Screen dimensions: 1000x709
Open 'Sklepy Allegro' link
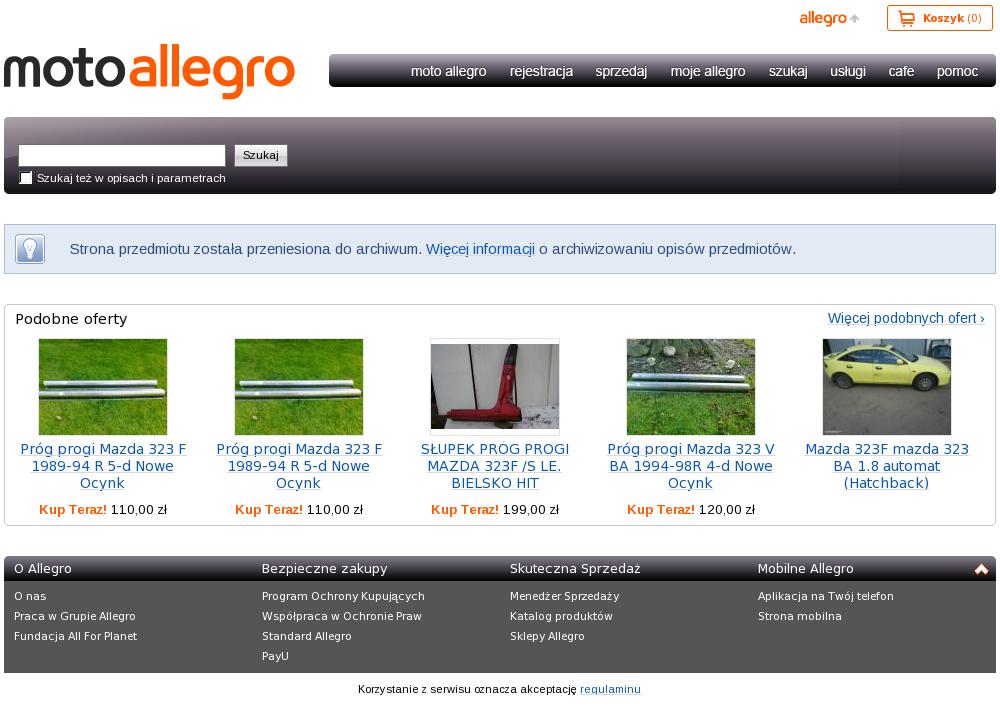547,636
